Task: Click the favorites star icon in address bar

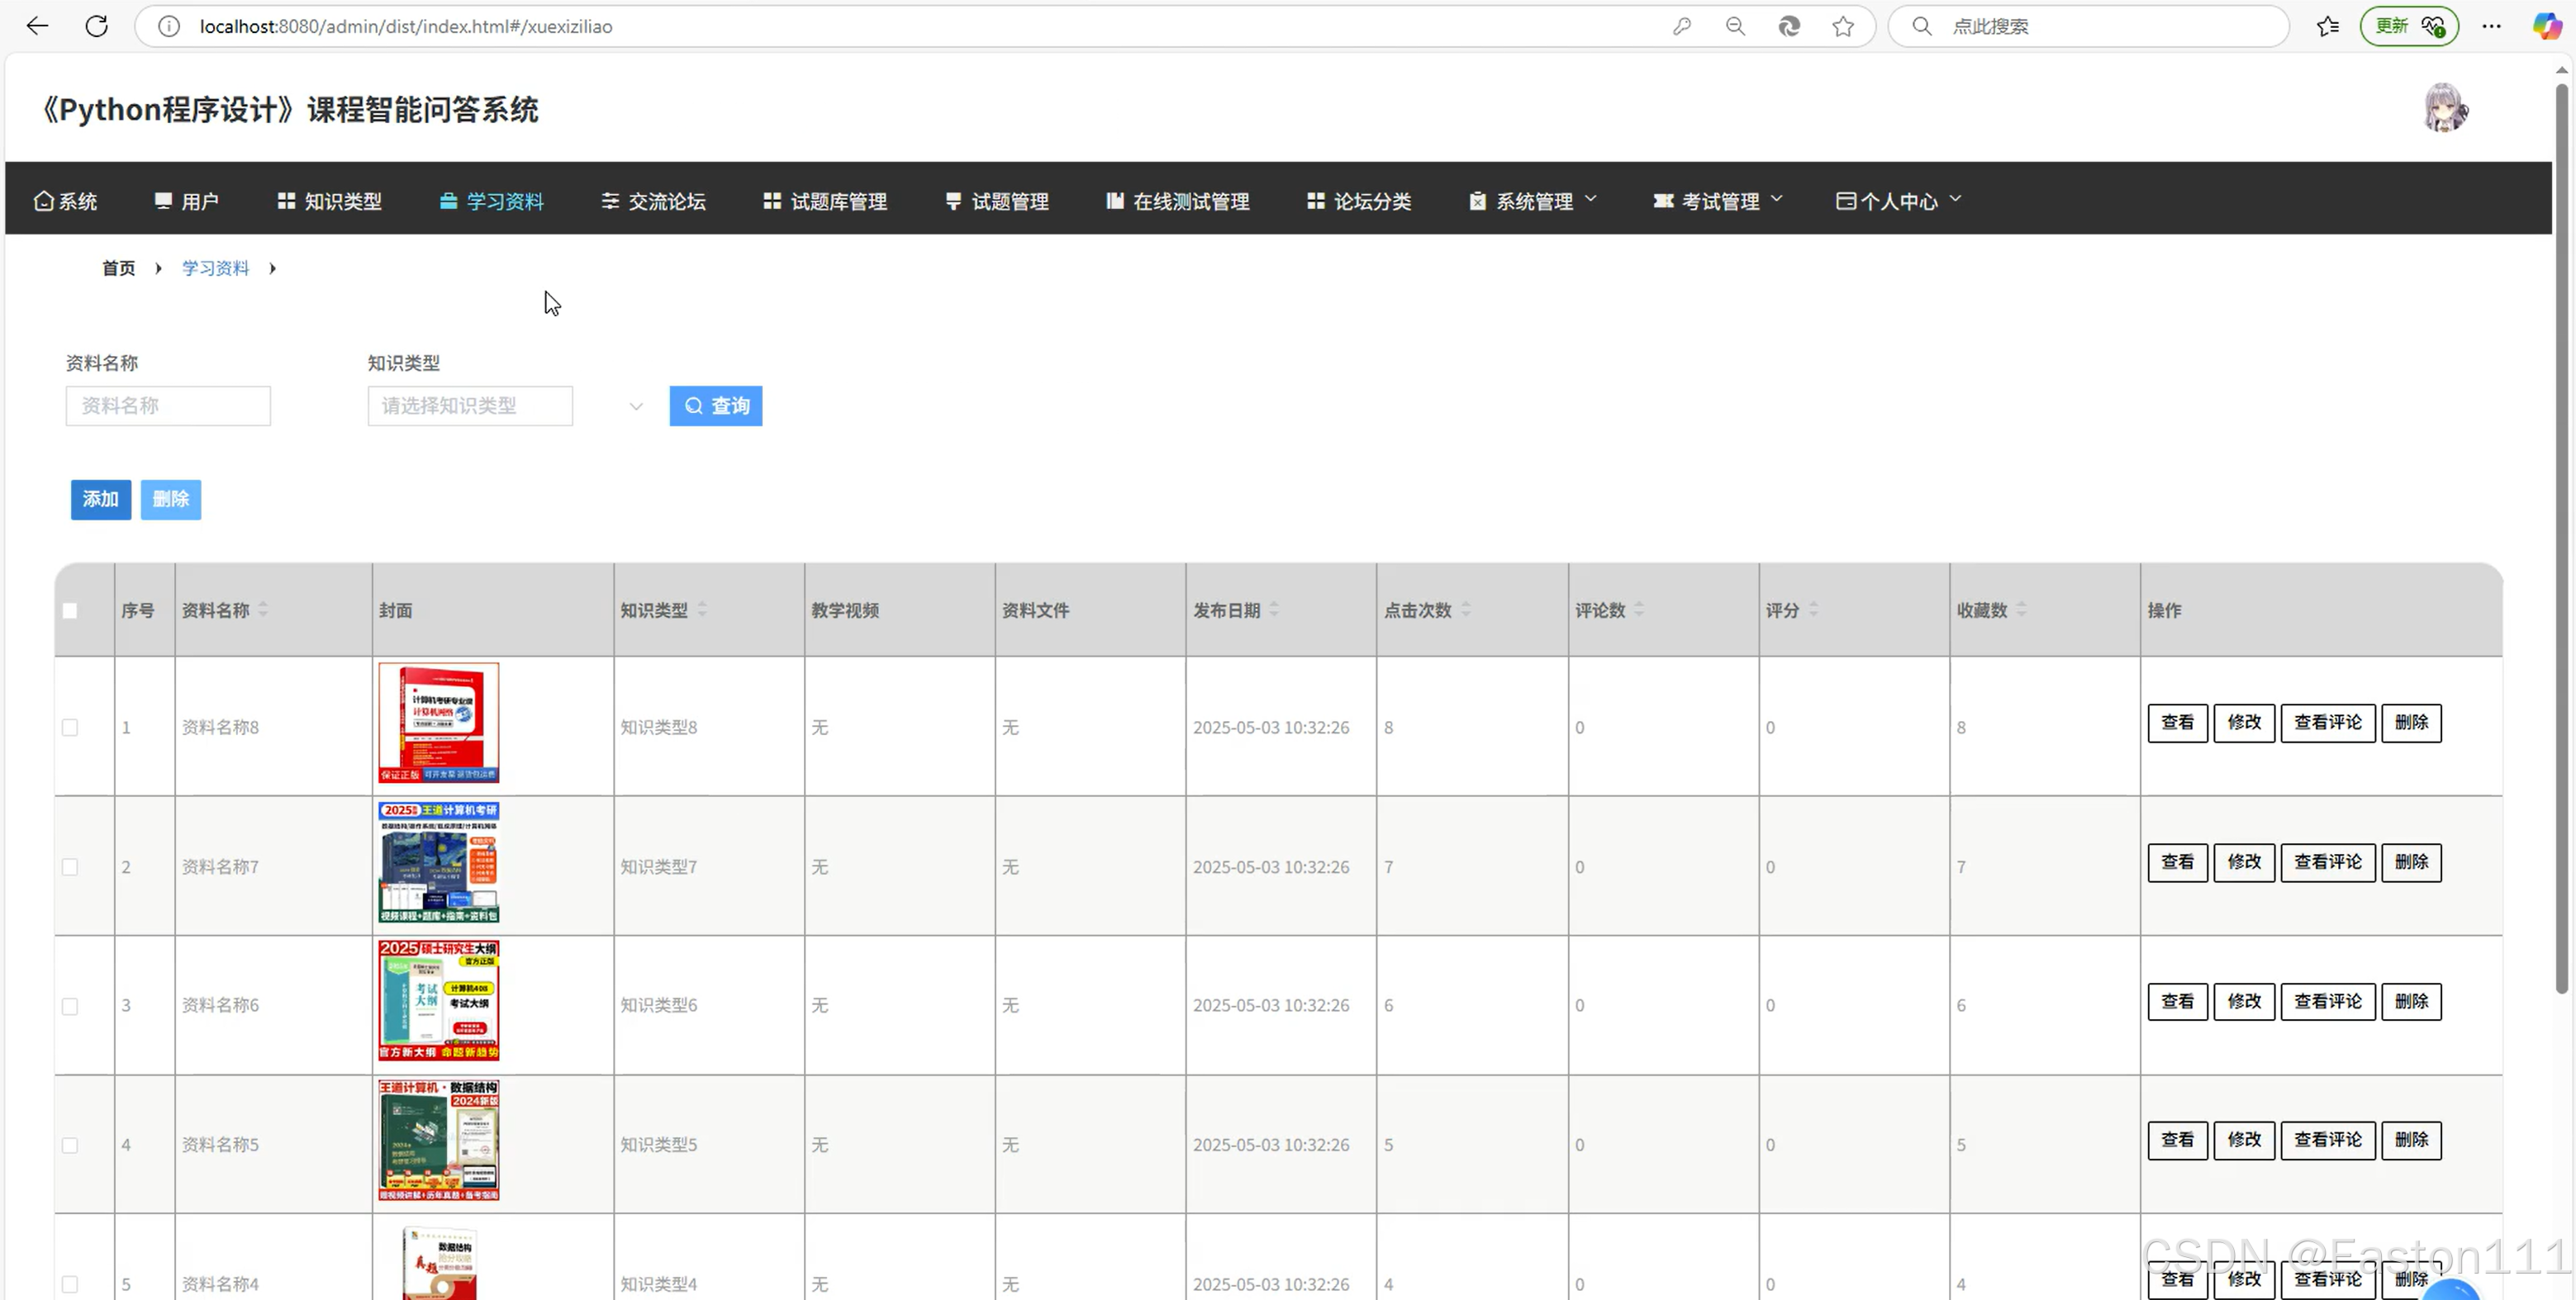Action: pos(1843,26)
